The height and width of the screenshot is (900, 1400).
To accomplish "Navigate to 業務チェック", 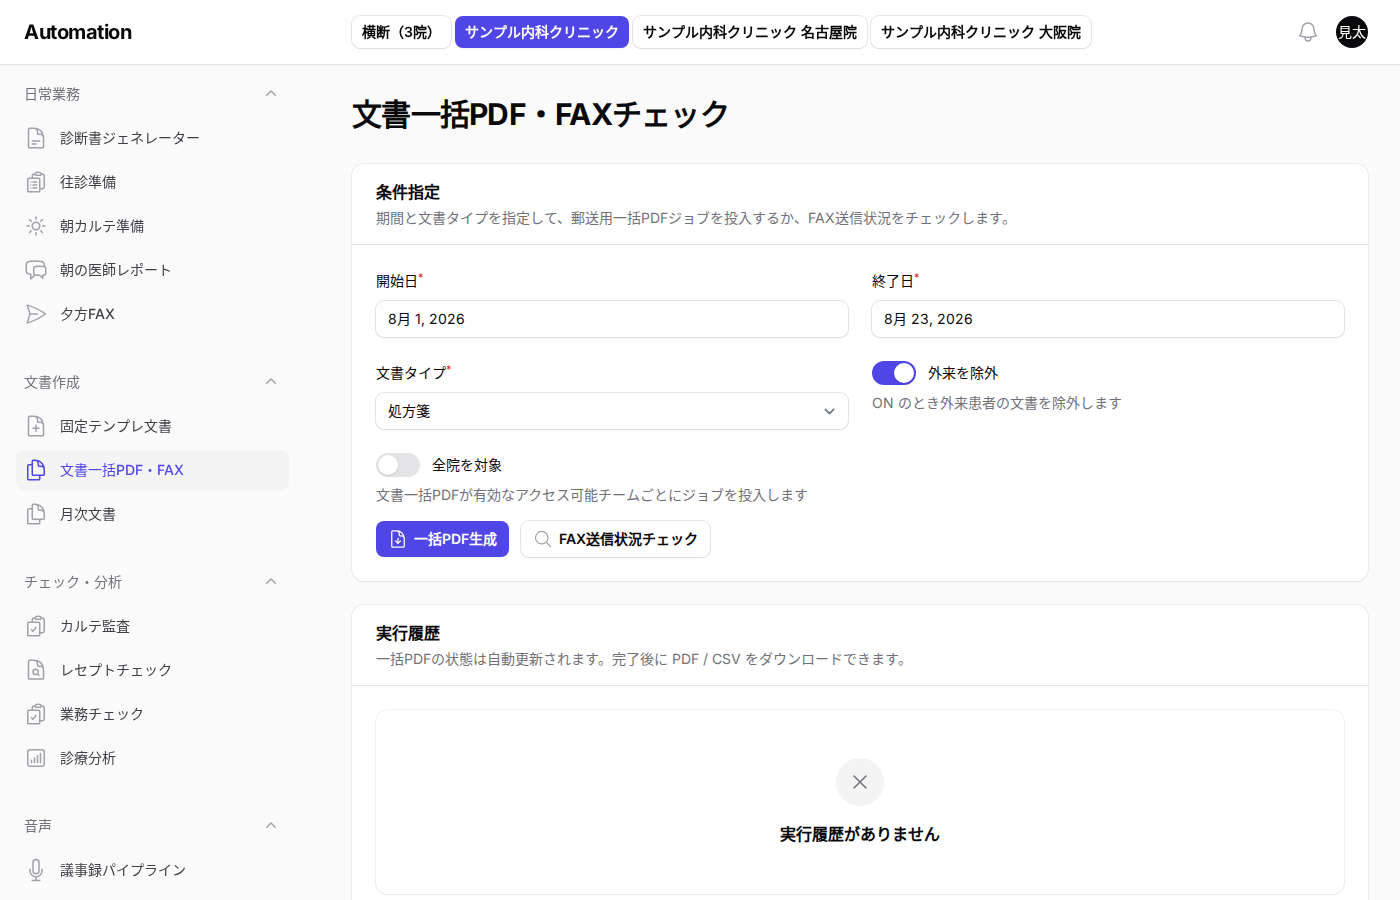I will click(x=152, y=714).
